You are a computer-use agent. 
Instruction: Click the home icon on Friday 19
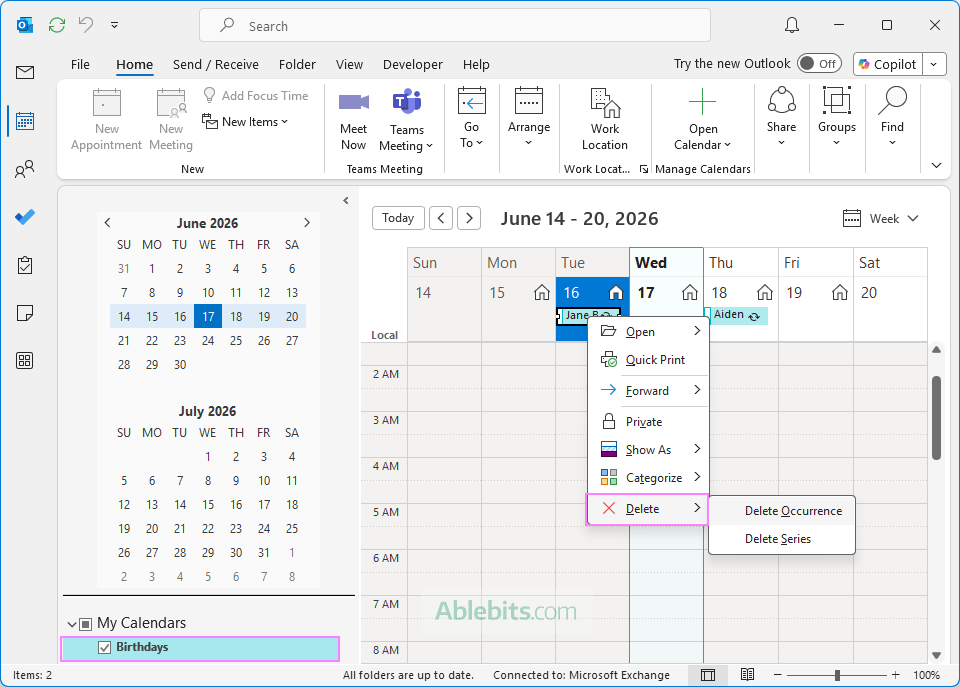[839, 293]
